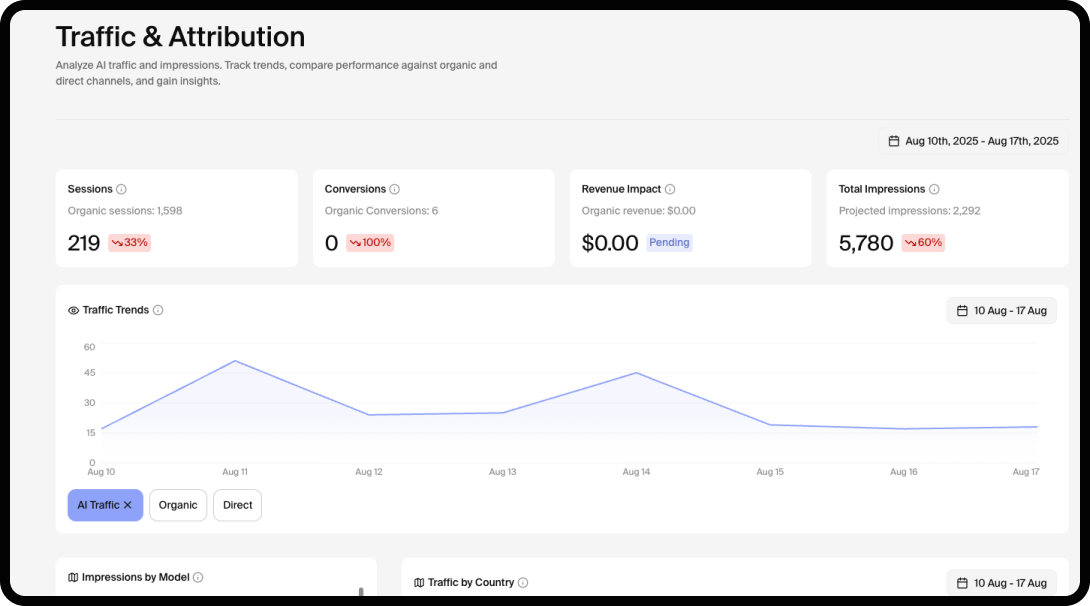The height and width of the screenshot is (606, 1090).
Task: Click the Aug 11 peak on the chart
Action: [235, 361]
